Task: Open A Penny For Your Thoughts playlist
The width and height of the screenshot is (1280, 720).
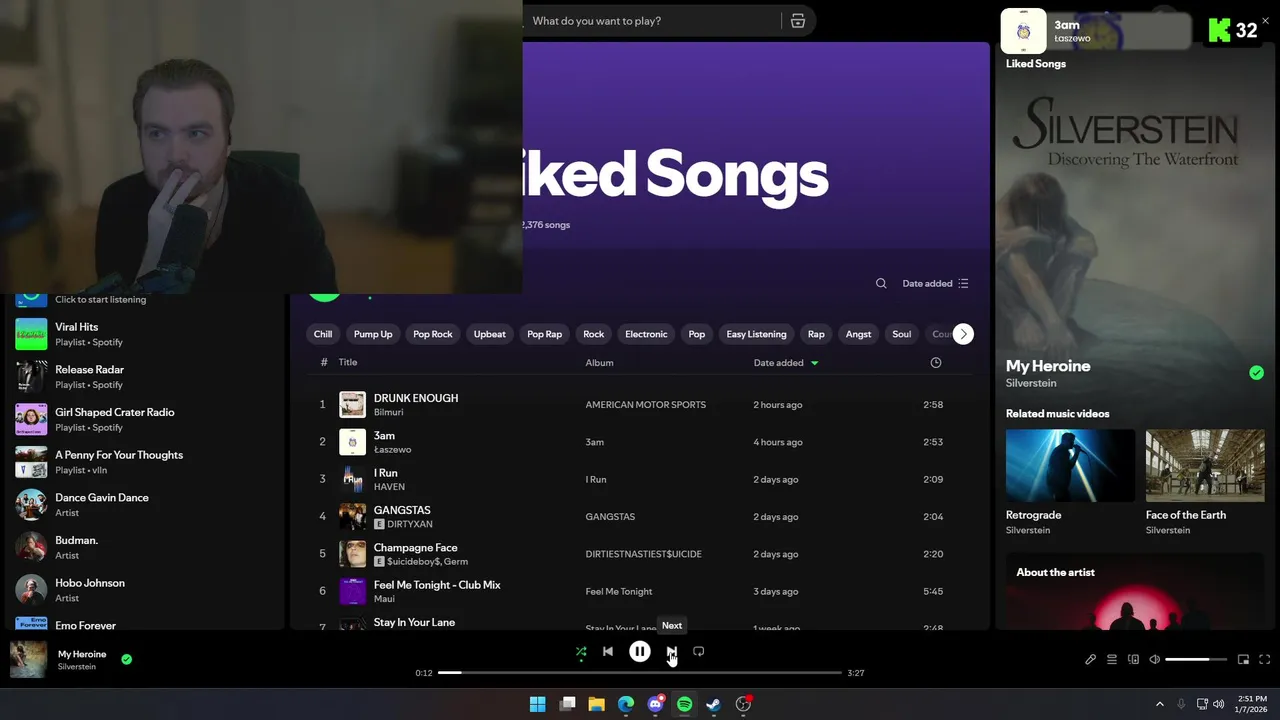Action: click(145, 462)
